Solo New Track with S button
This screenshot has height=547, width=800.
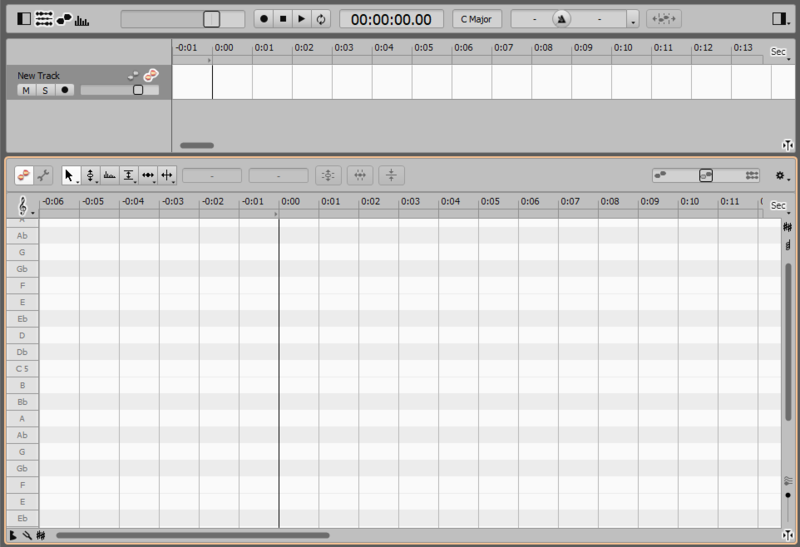[x=45, y=90]
